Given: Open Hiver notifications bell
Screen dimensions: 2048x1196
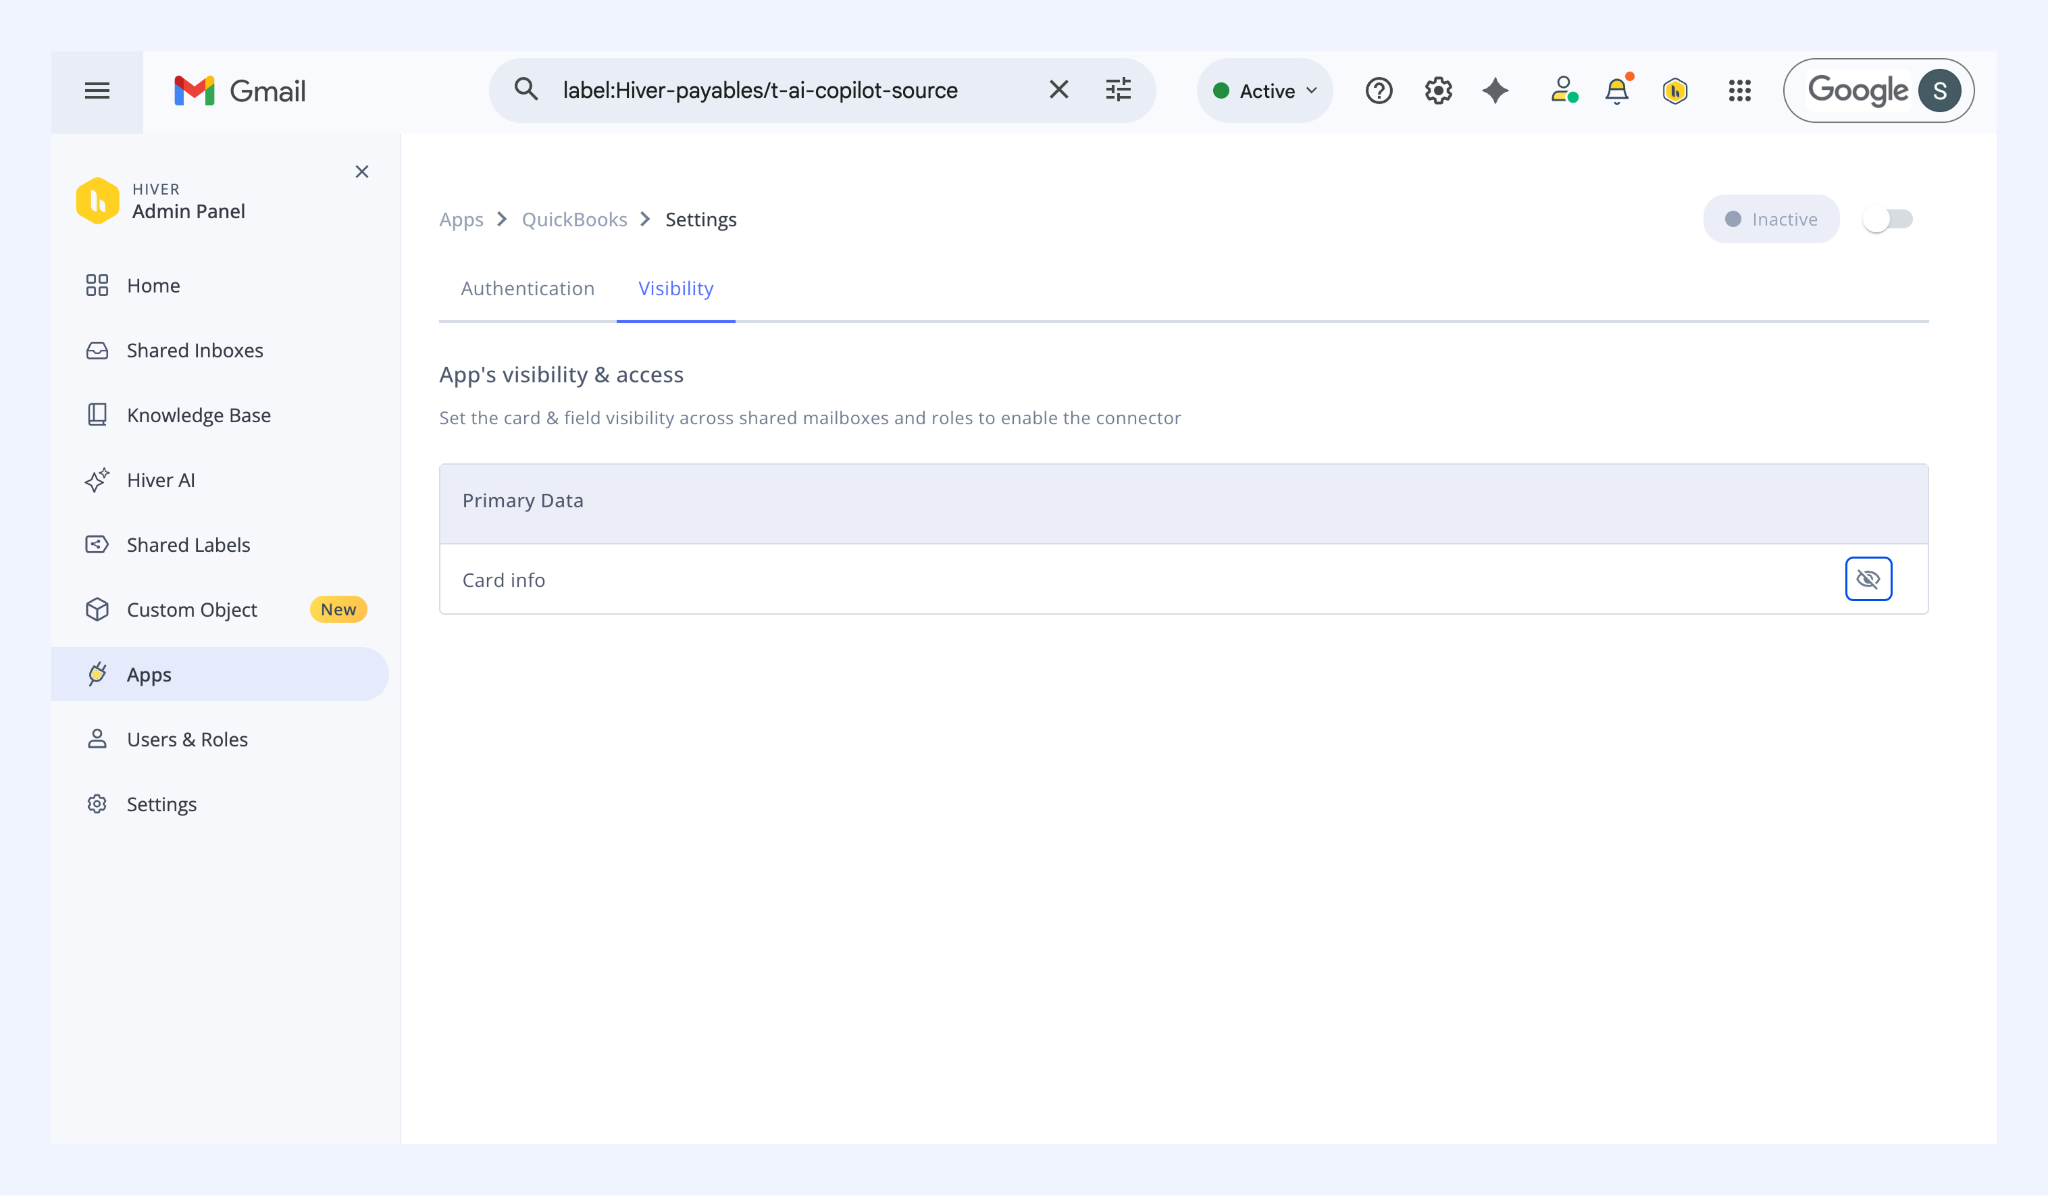Looking at the screenshot, I should [1617, 91].
